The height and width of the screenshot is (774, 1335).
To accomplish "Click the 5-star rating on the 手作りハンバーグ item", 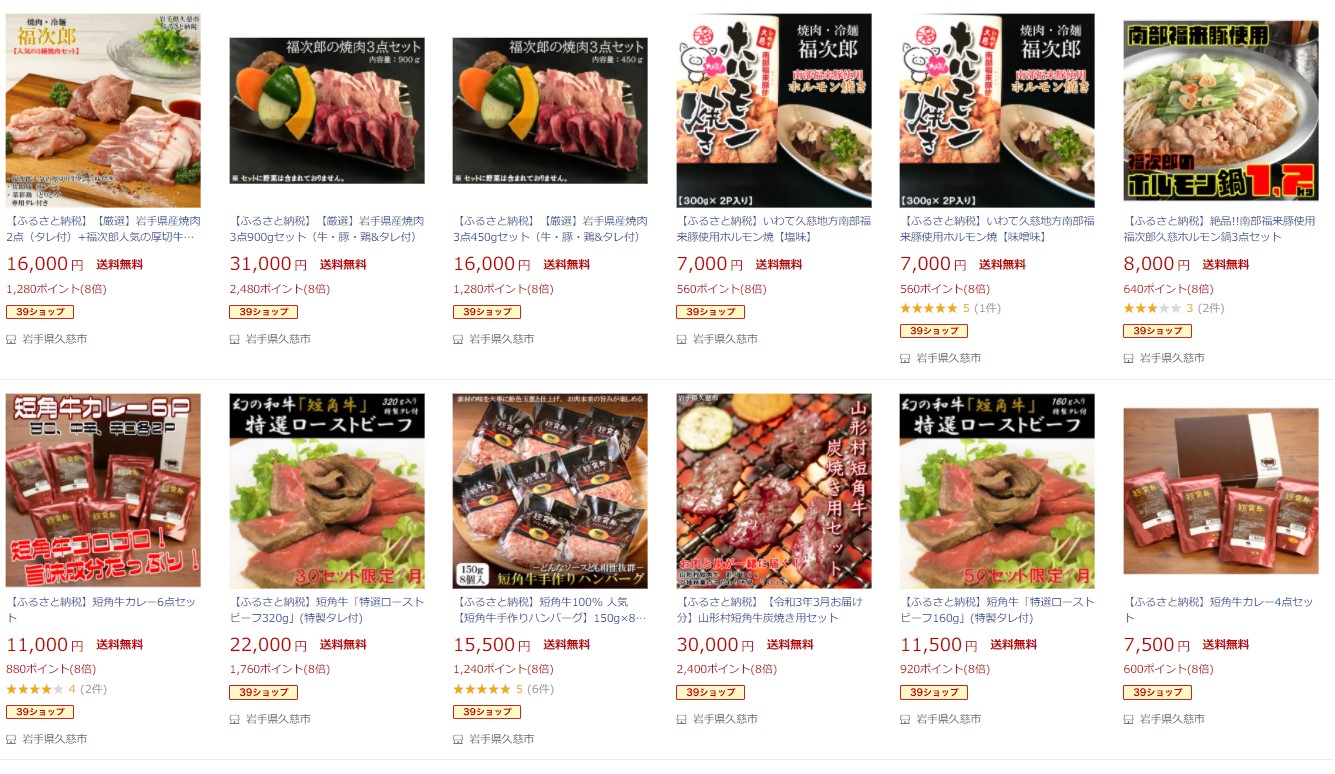I will click(x=481, y=689).
